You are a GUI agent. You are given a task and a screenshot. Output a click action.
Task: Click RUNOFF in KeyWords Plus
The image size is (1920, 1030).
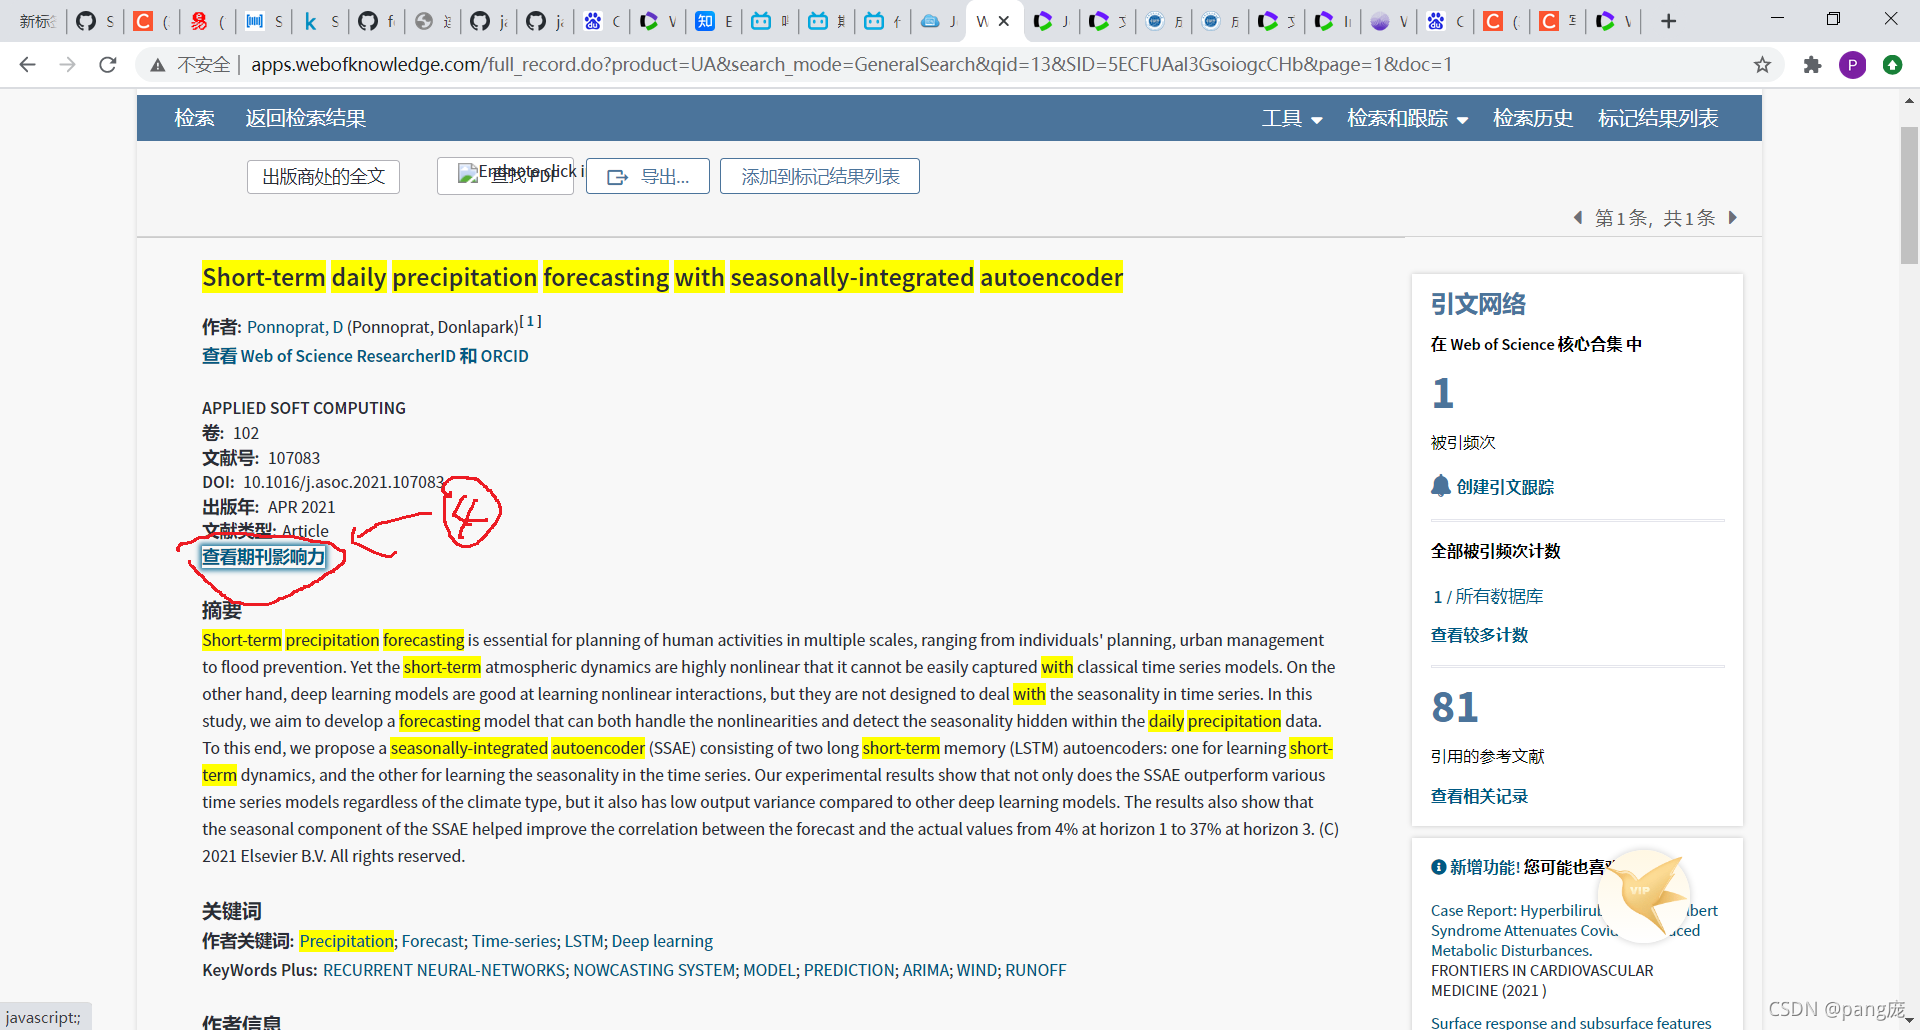pyautogui.click(x=1036, y=970)
